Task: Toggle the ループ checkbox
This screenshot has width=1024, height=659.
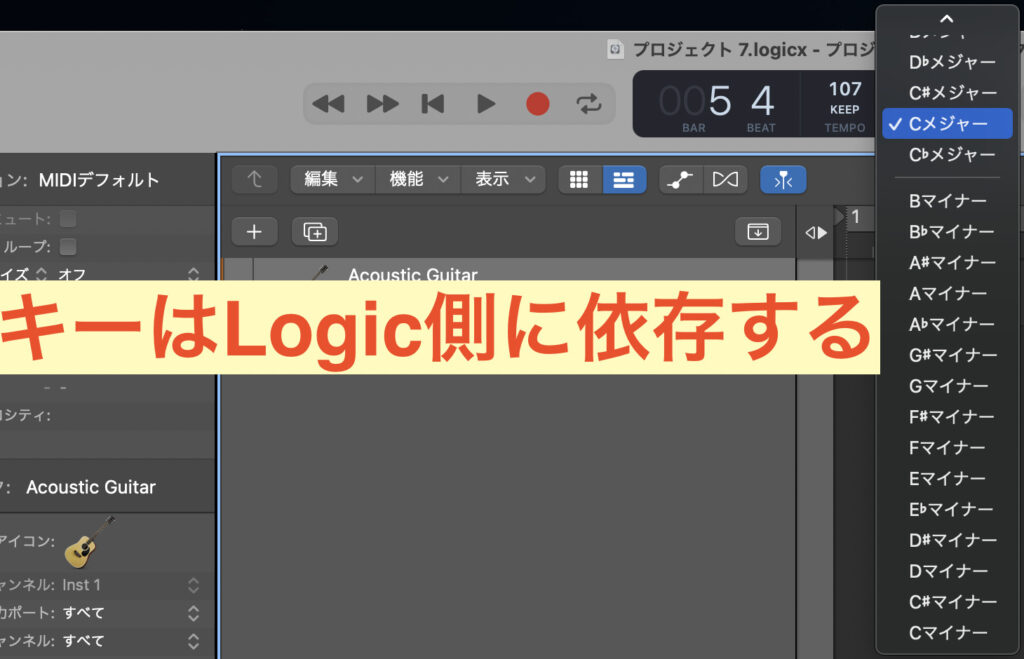Action: click(68, 246)
